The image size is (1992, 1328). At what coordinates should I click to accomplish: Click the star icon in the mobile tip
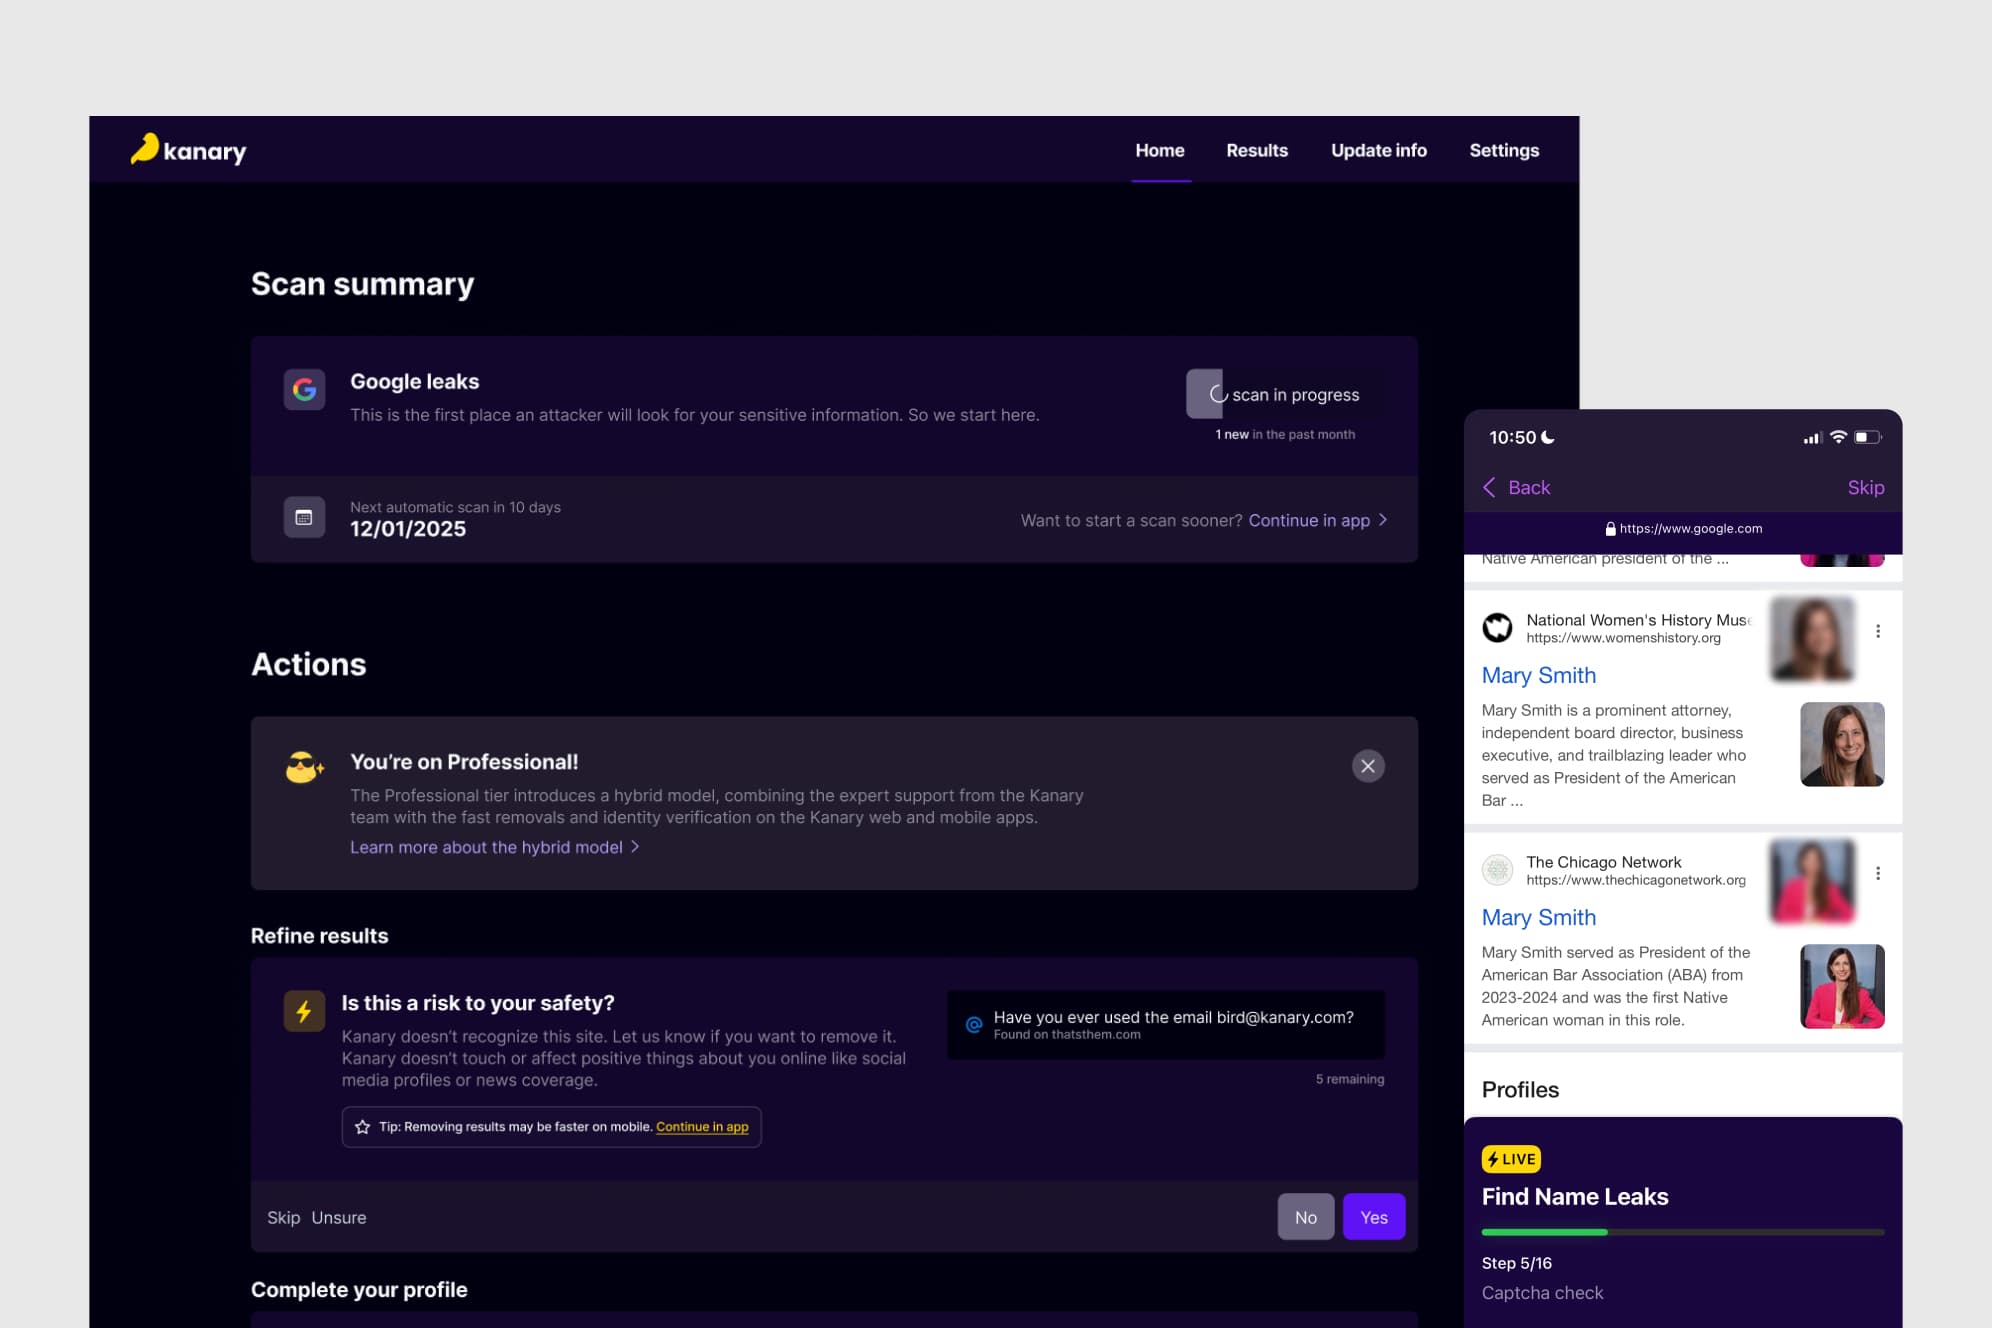(x=362, y=1127)
